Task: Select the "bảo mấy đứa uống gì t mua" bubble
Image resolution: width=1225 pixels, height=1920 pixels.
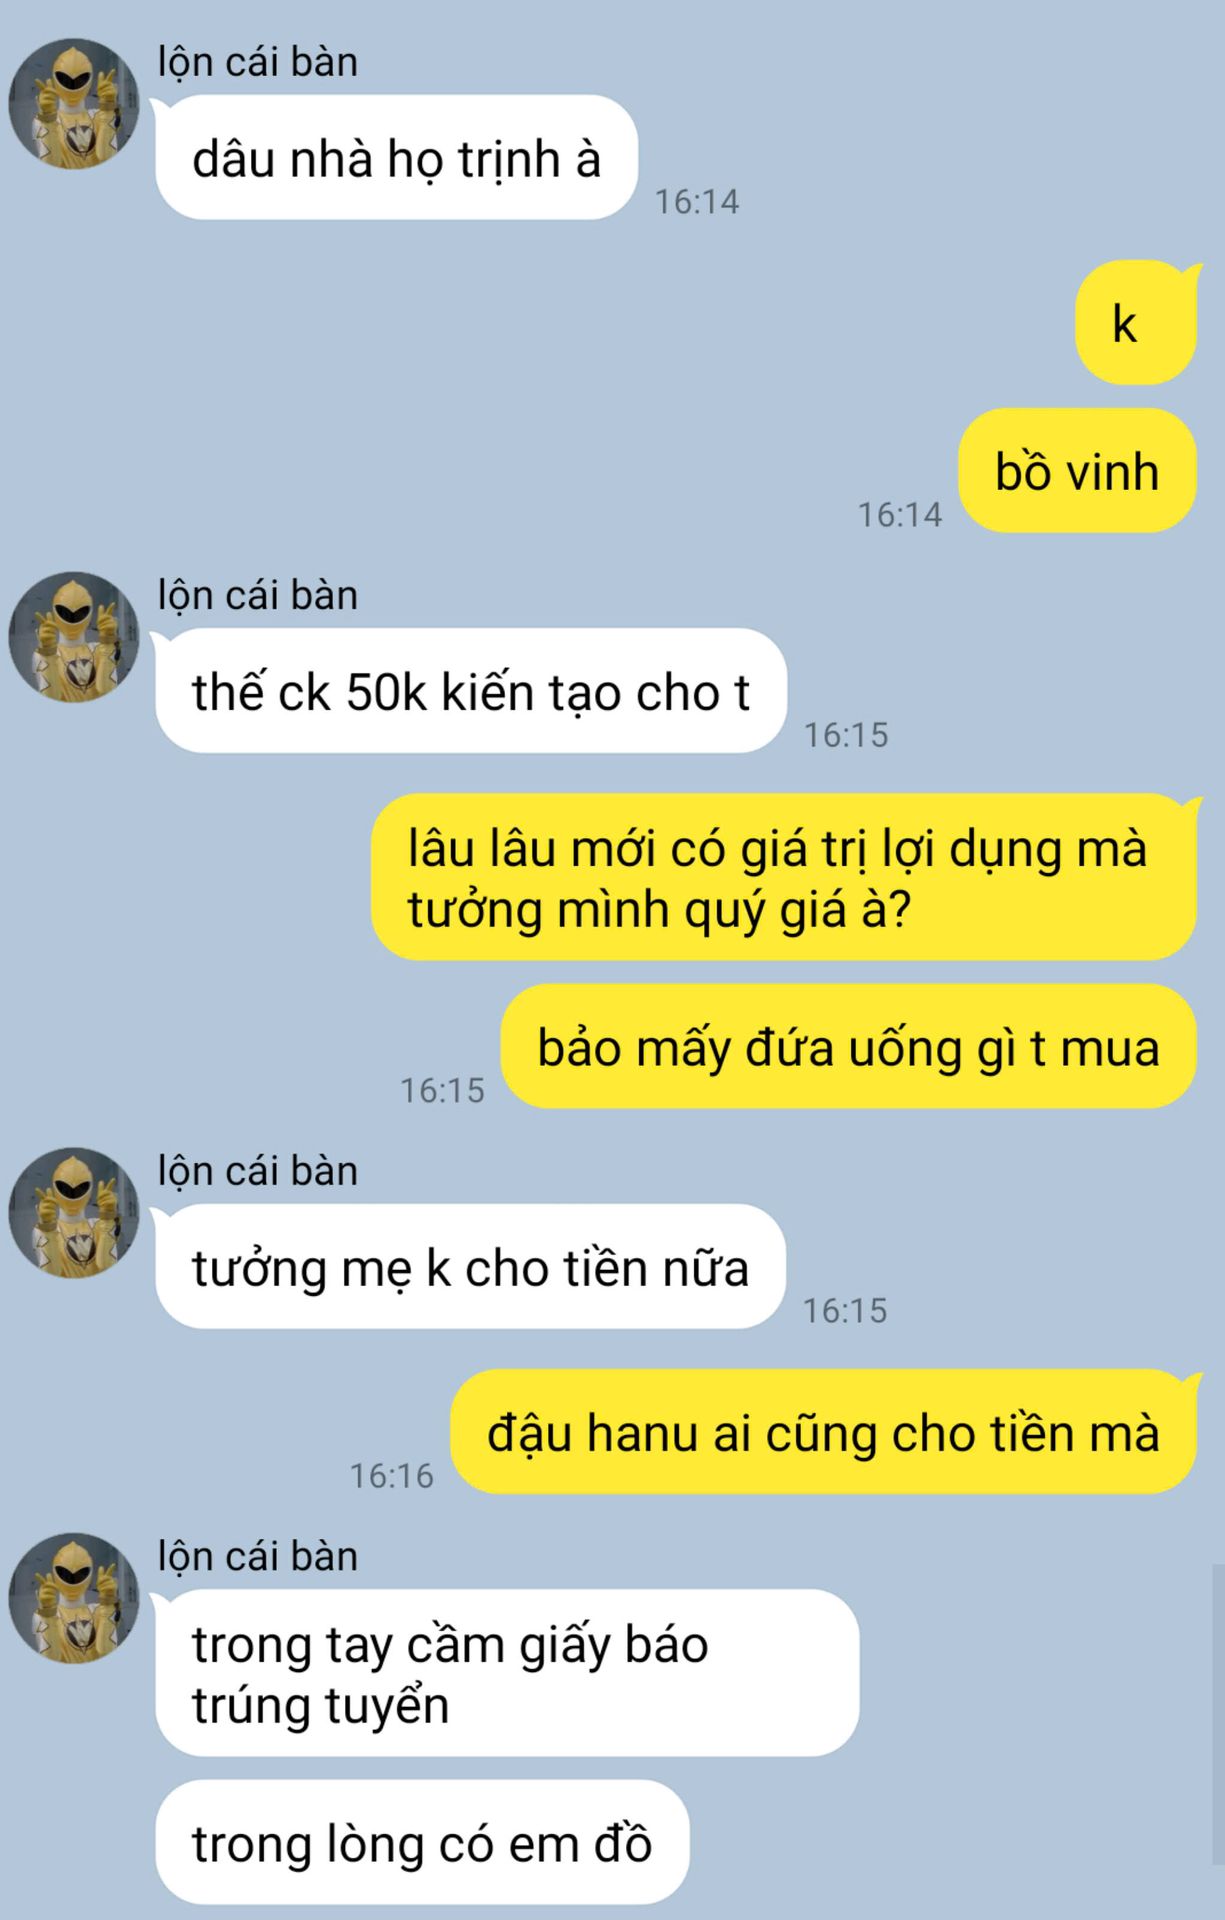Action: tap(848, 1046)
